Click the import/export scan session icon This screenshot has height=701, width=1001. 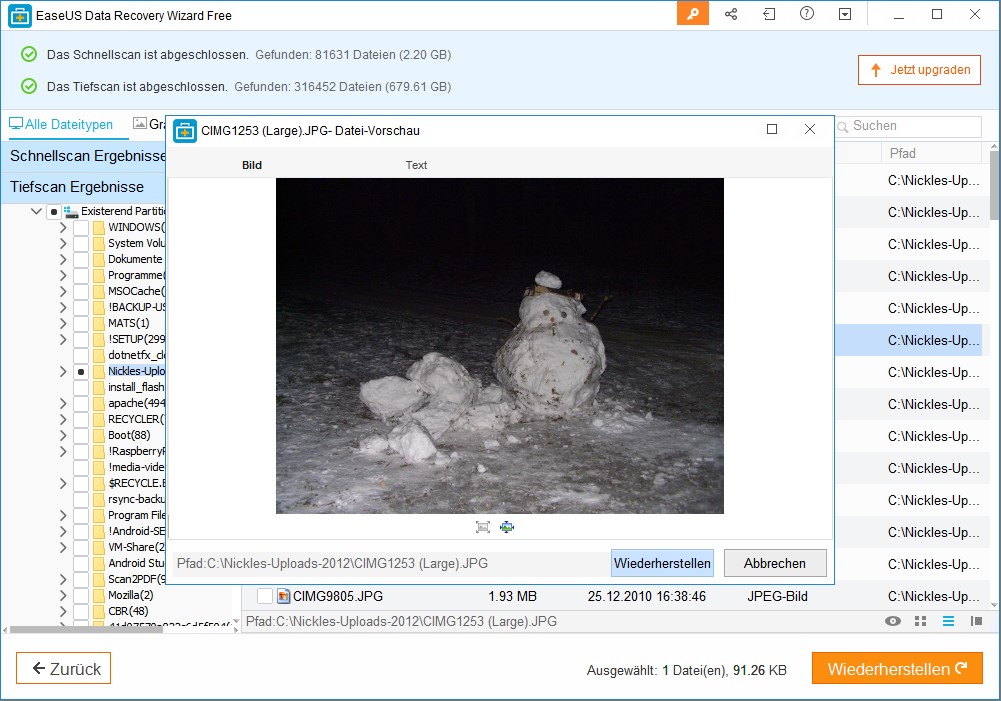[x=769, y=14]
